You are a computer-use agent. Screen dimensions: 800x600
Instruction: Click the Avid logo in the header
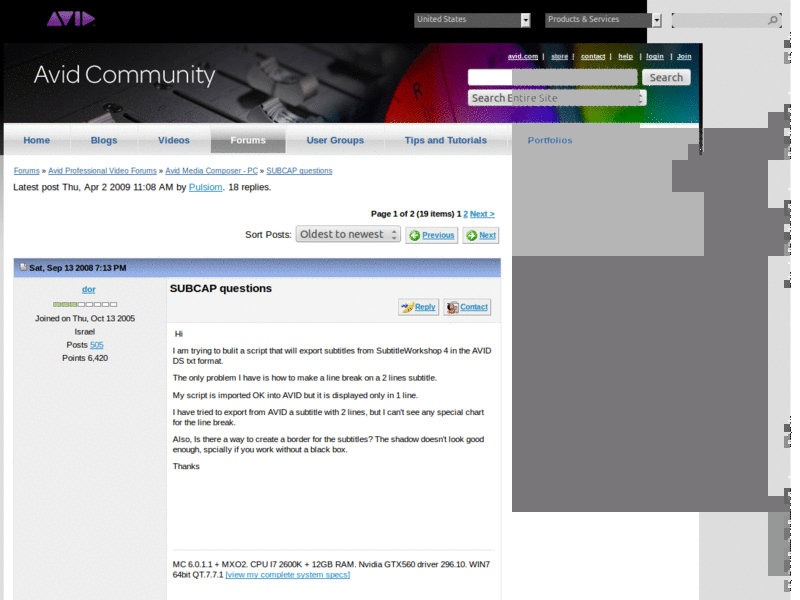(70, 19)
